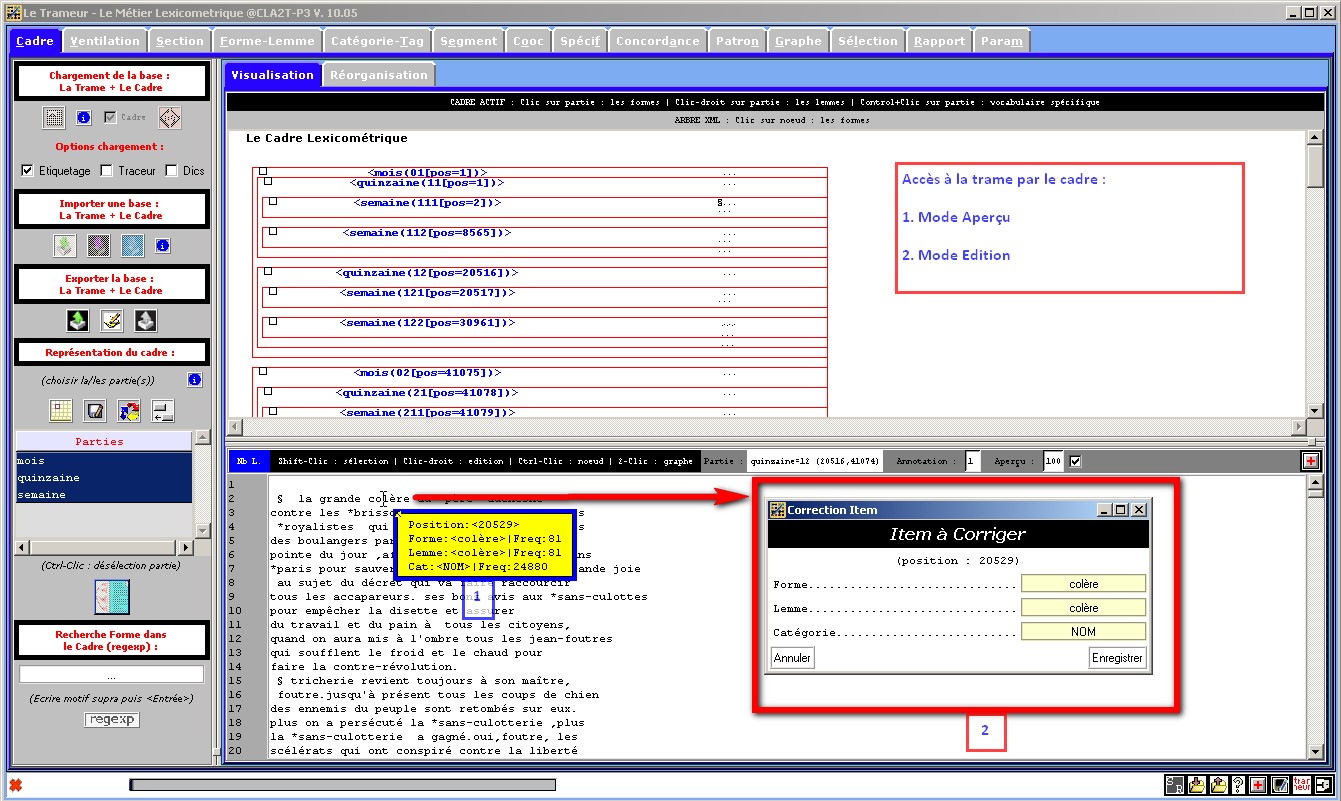Click red plus icon above text pane
Image resolution: width=1341 pixels, height=801 pixels.
click(1310, 461)
